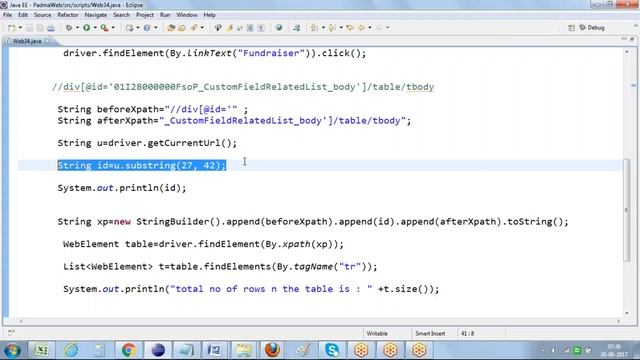Screen dimensions: 640x360
Task: Open the Project menu
Action: [x=145, y=15]
